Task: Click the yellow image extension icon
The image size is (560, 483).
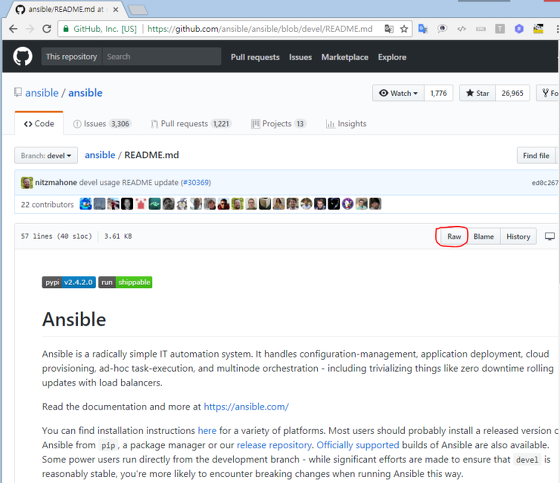Action: [538, 29]
